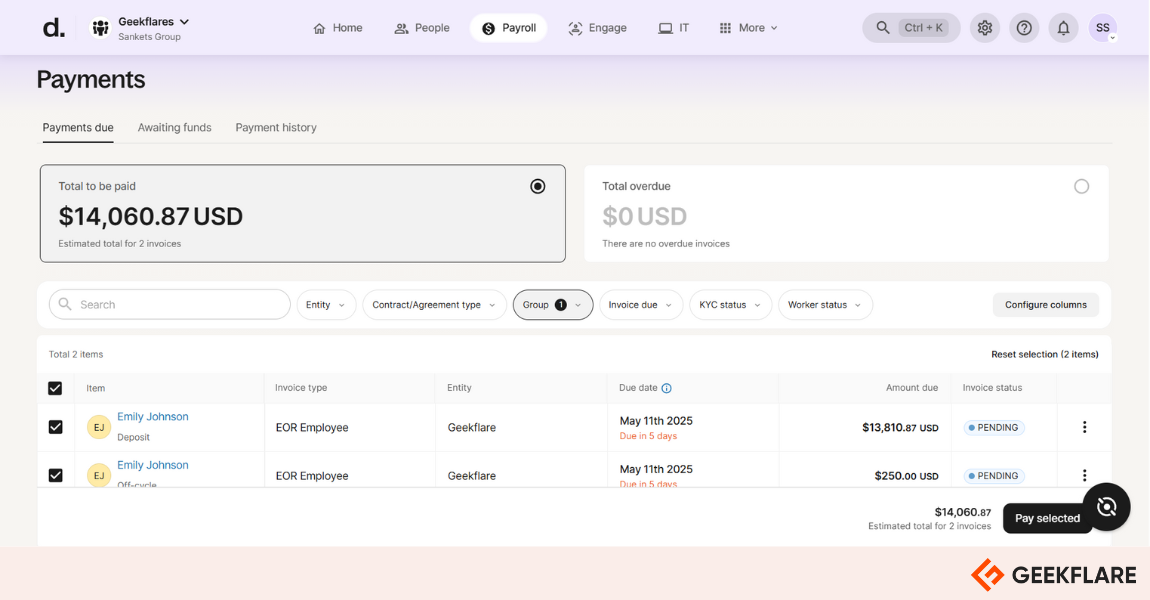Open the Worker status filter dropdown
Image resolution: width=1150 pixels, height=600 pixels.
(825, 304)
